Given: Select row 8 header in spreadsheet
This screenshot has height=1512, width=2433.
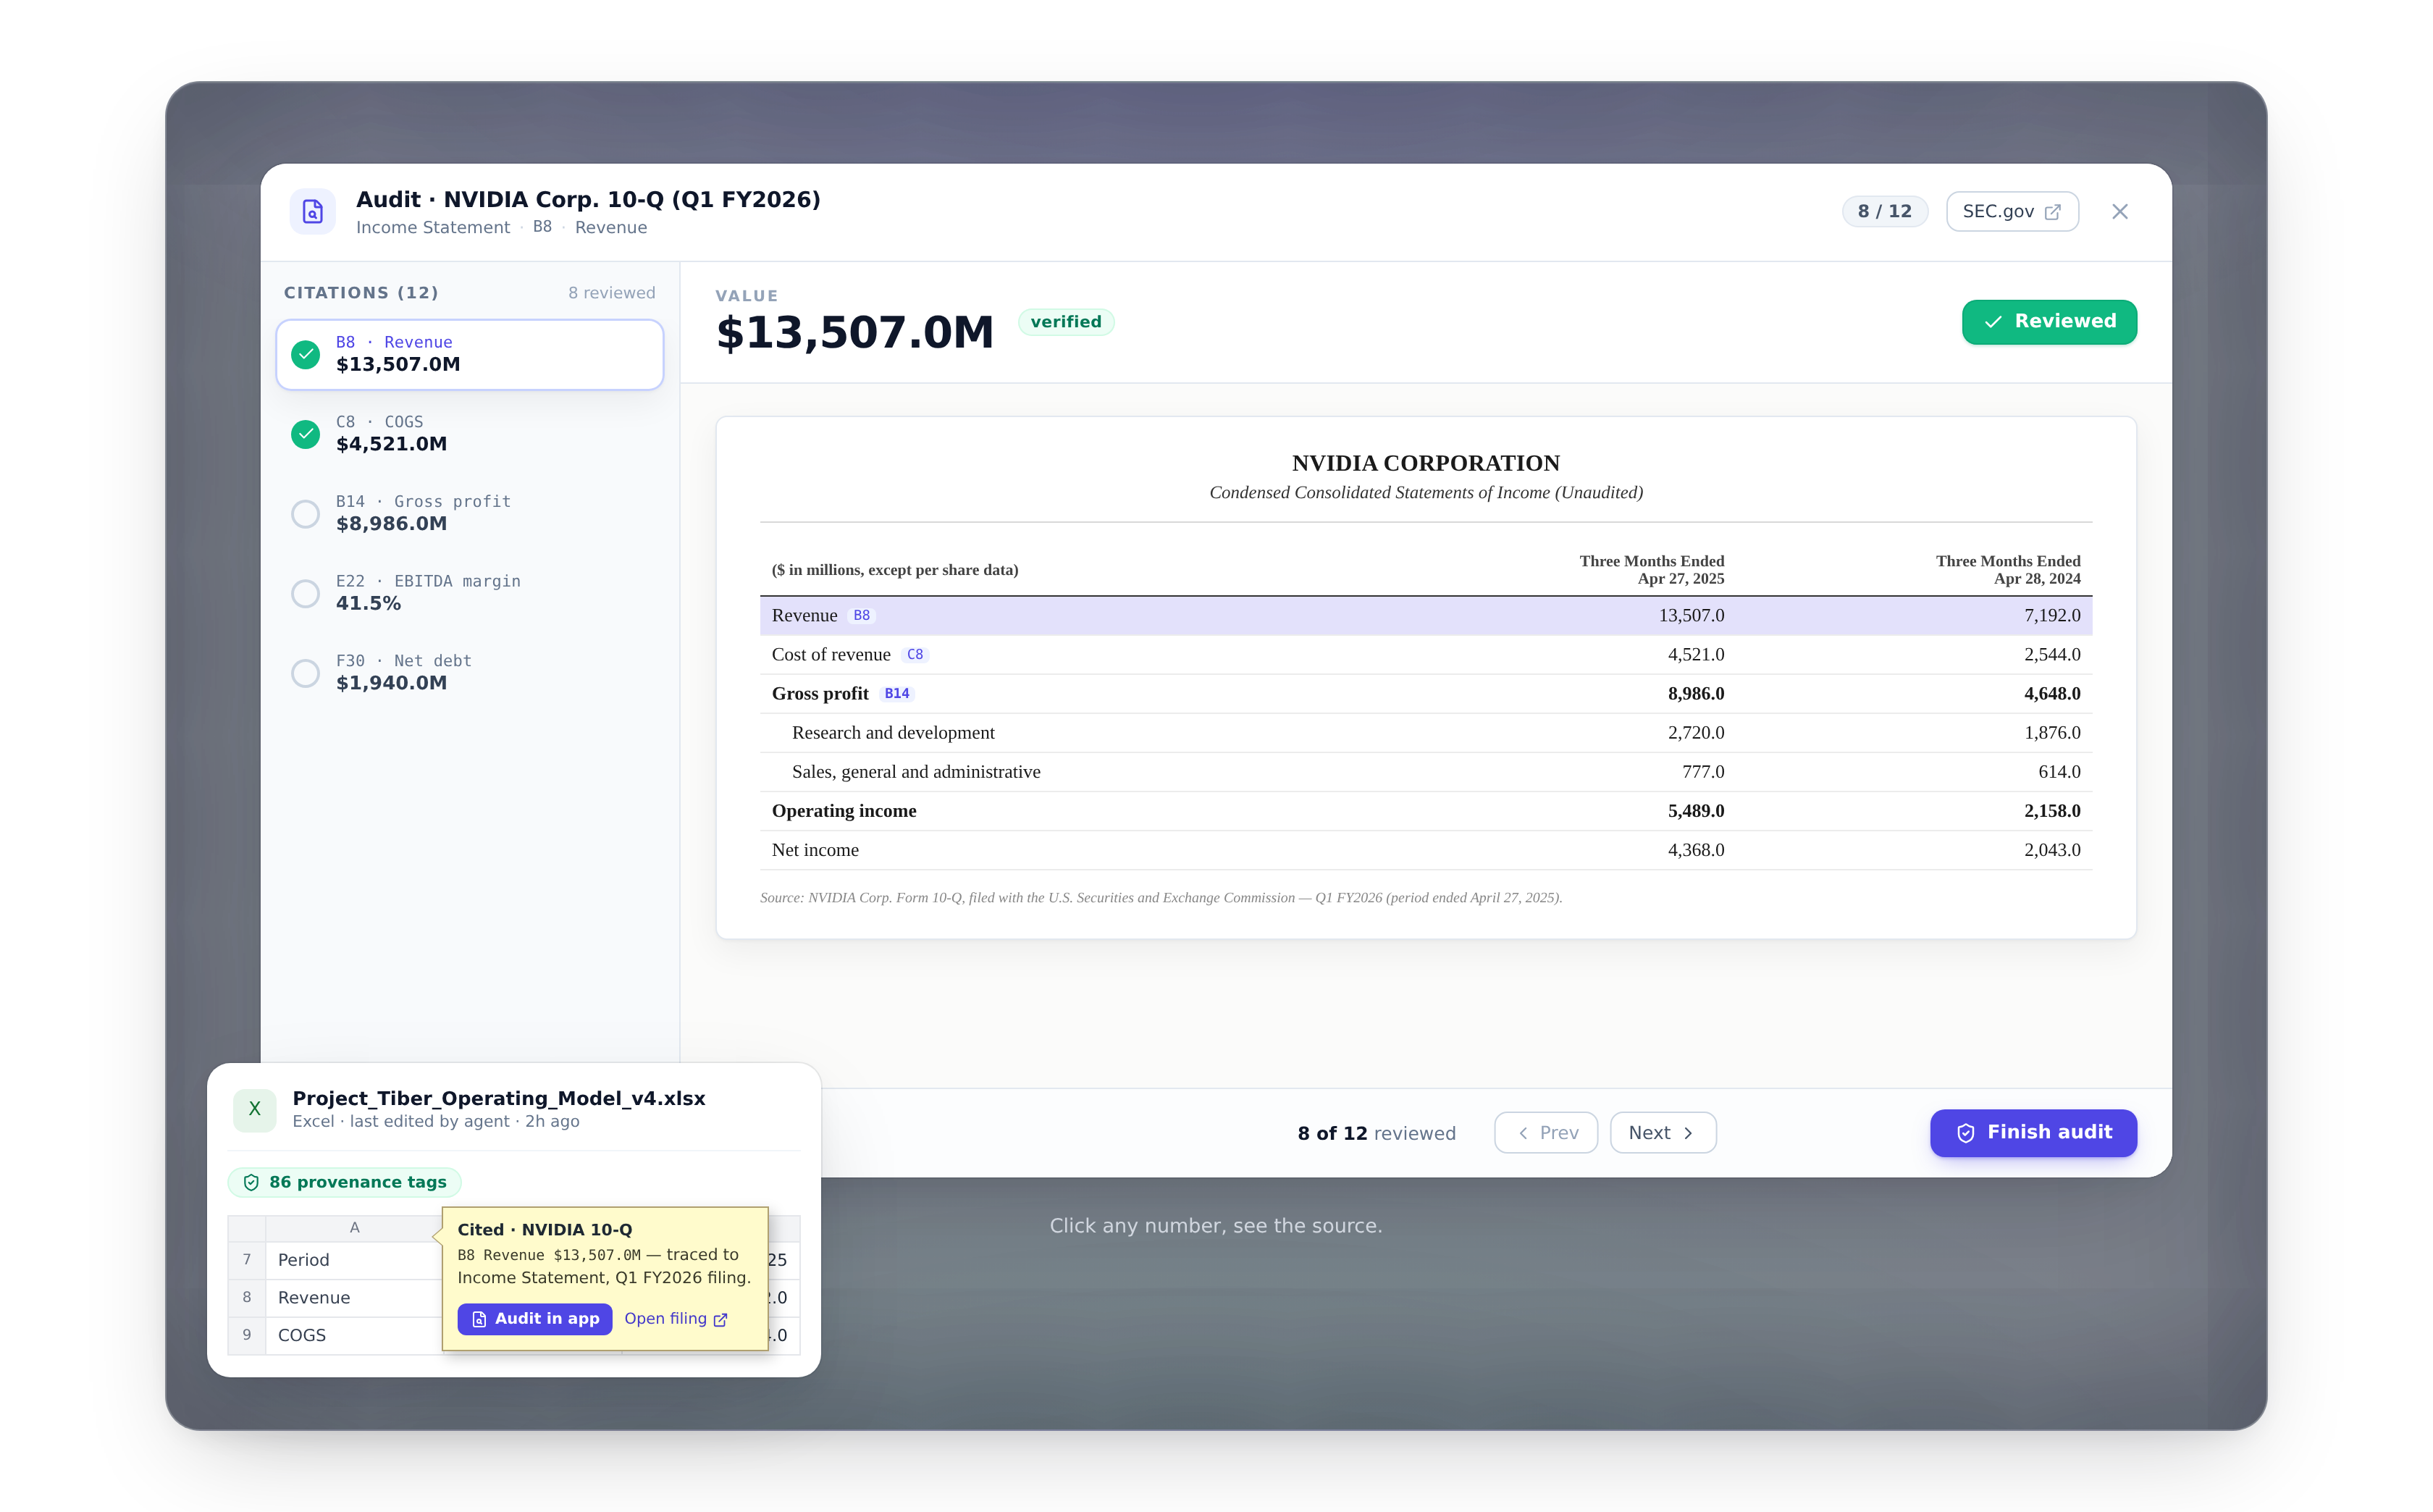Looking at the screenshot, I should tap(246, 1297).
